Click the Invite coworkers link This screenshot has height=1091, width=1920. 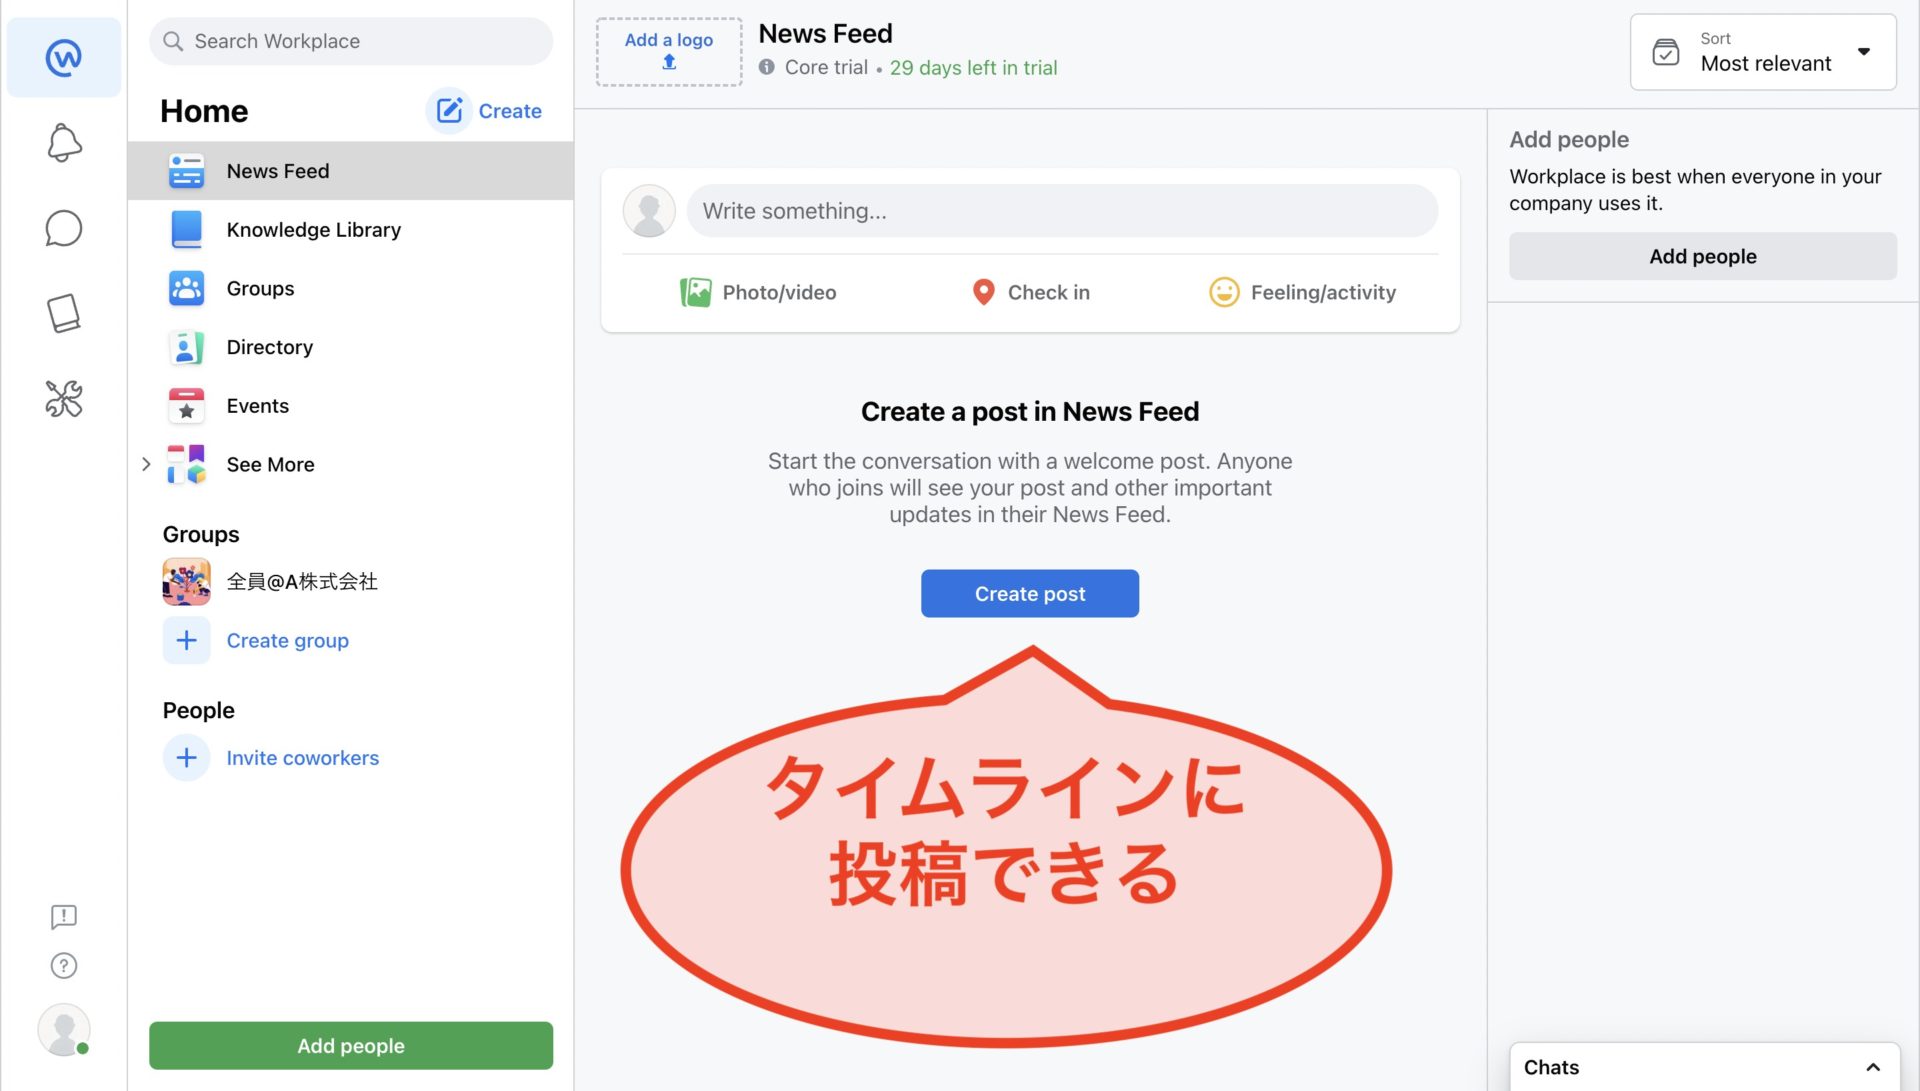(x=302, y=758)
